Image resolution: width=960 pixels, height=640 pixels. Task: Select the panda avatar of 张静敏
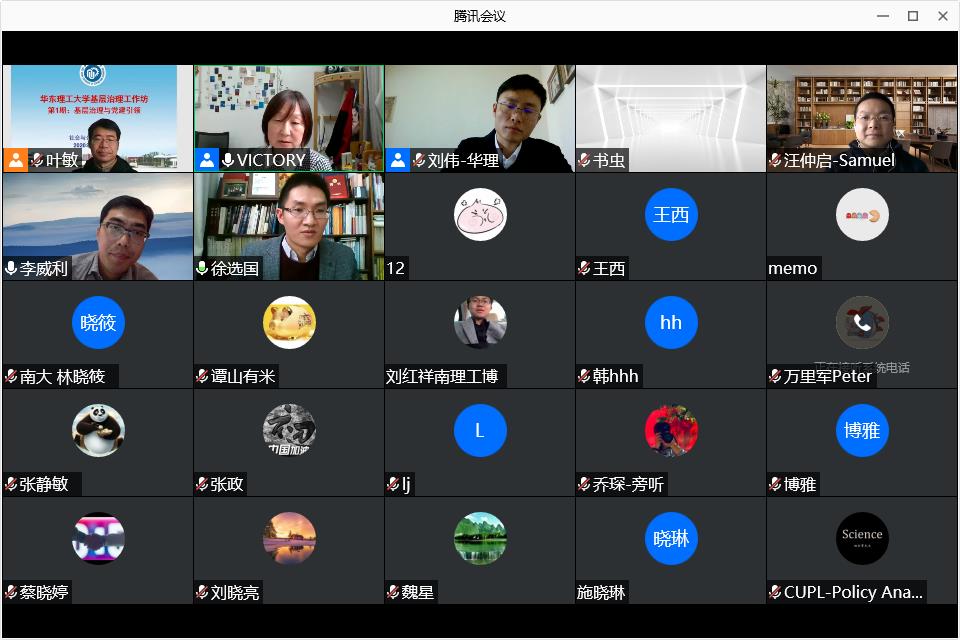tap(98, 430)
